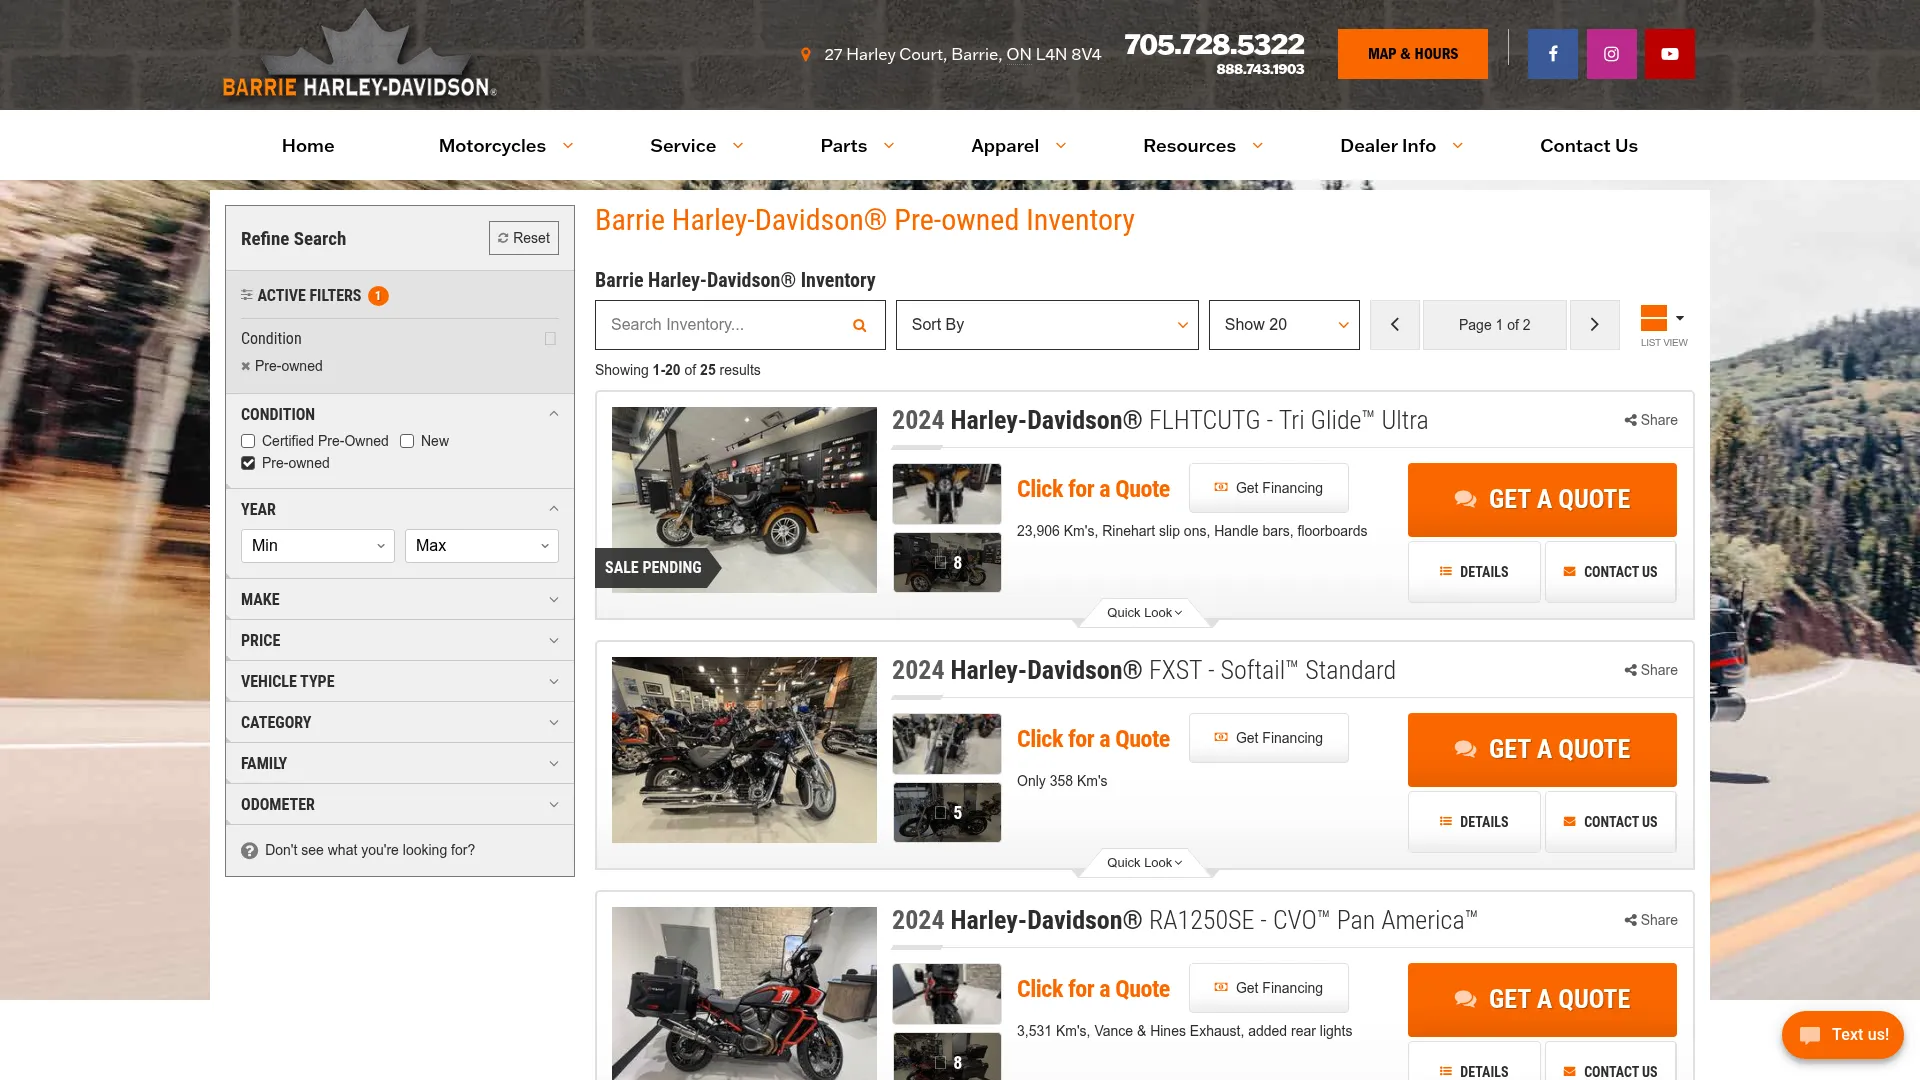The height and width of the screenshot is (1080, 1920).
Task: Remove the Pre-owned active filter x
Action: (246, 366)
